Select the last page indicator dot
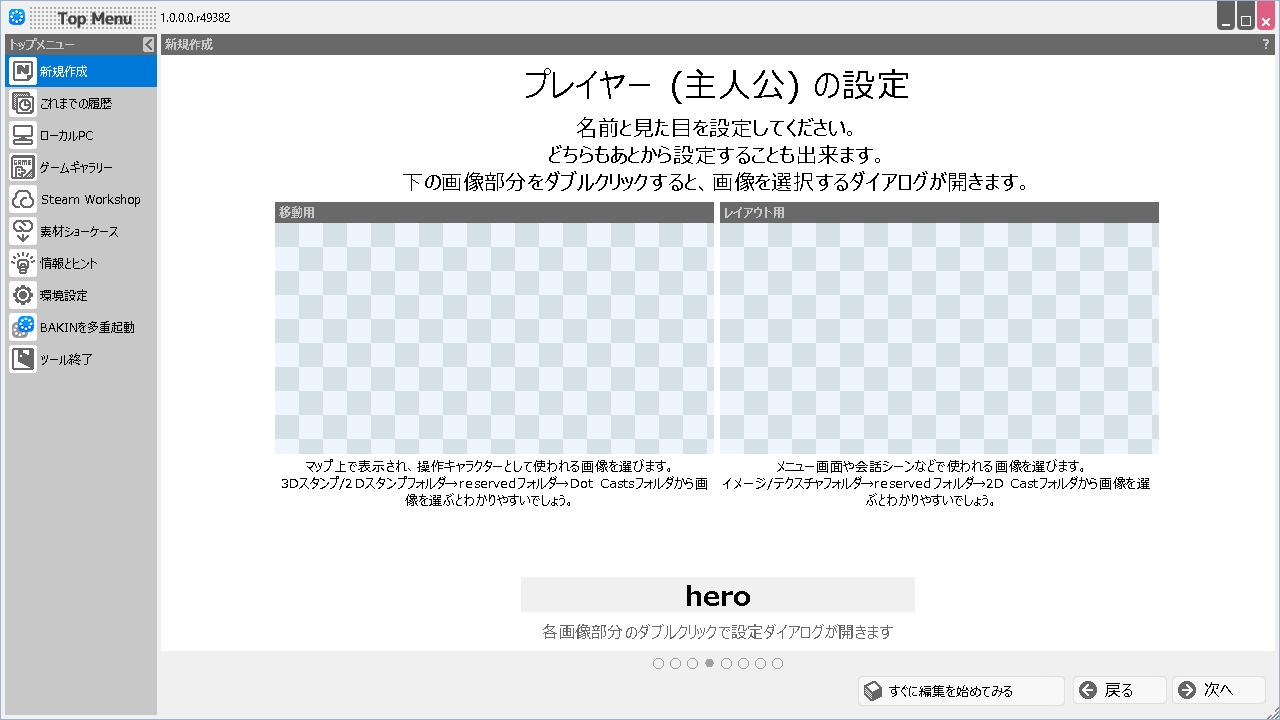The height and width of the screenshot is (720, 1280). point(777,663)
